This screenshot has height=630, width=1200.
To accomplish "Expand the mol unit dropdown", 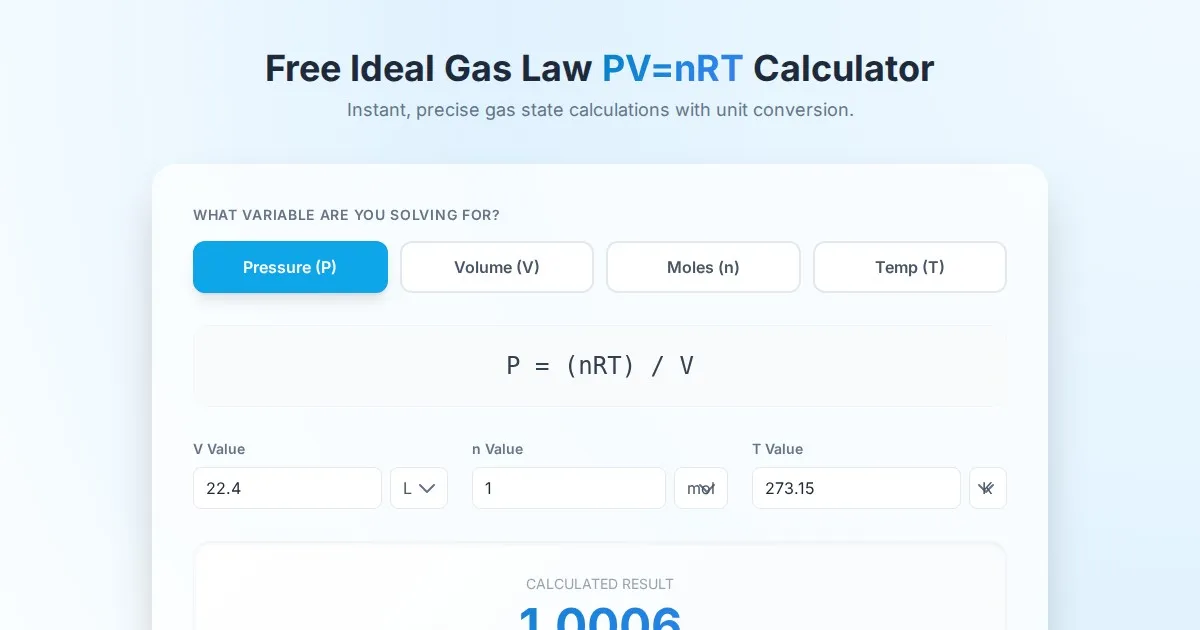I will [700, 488].
